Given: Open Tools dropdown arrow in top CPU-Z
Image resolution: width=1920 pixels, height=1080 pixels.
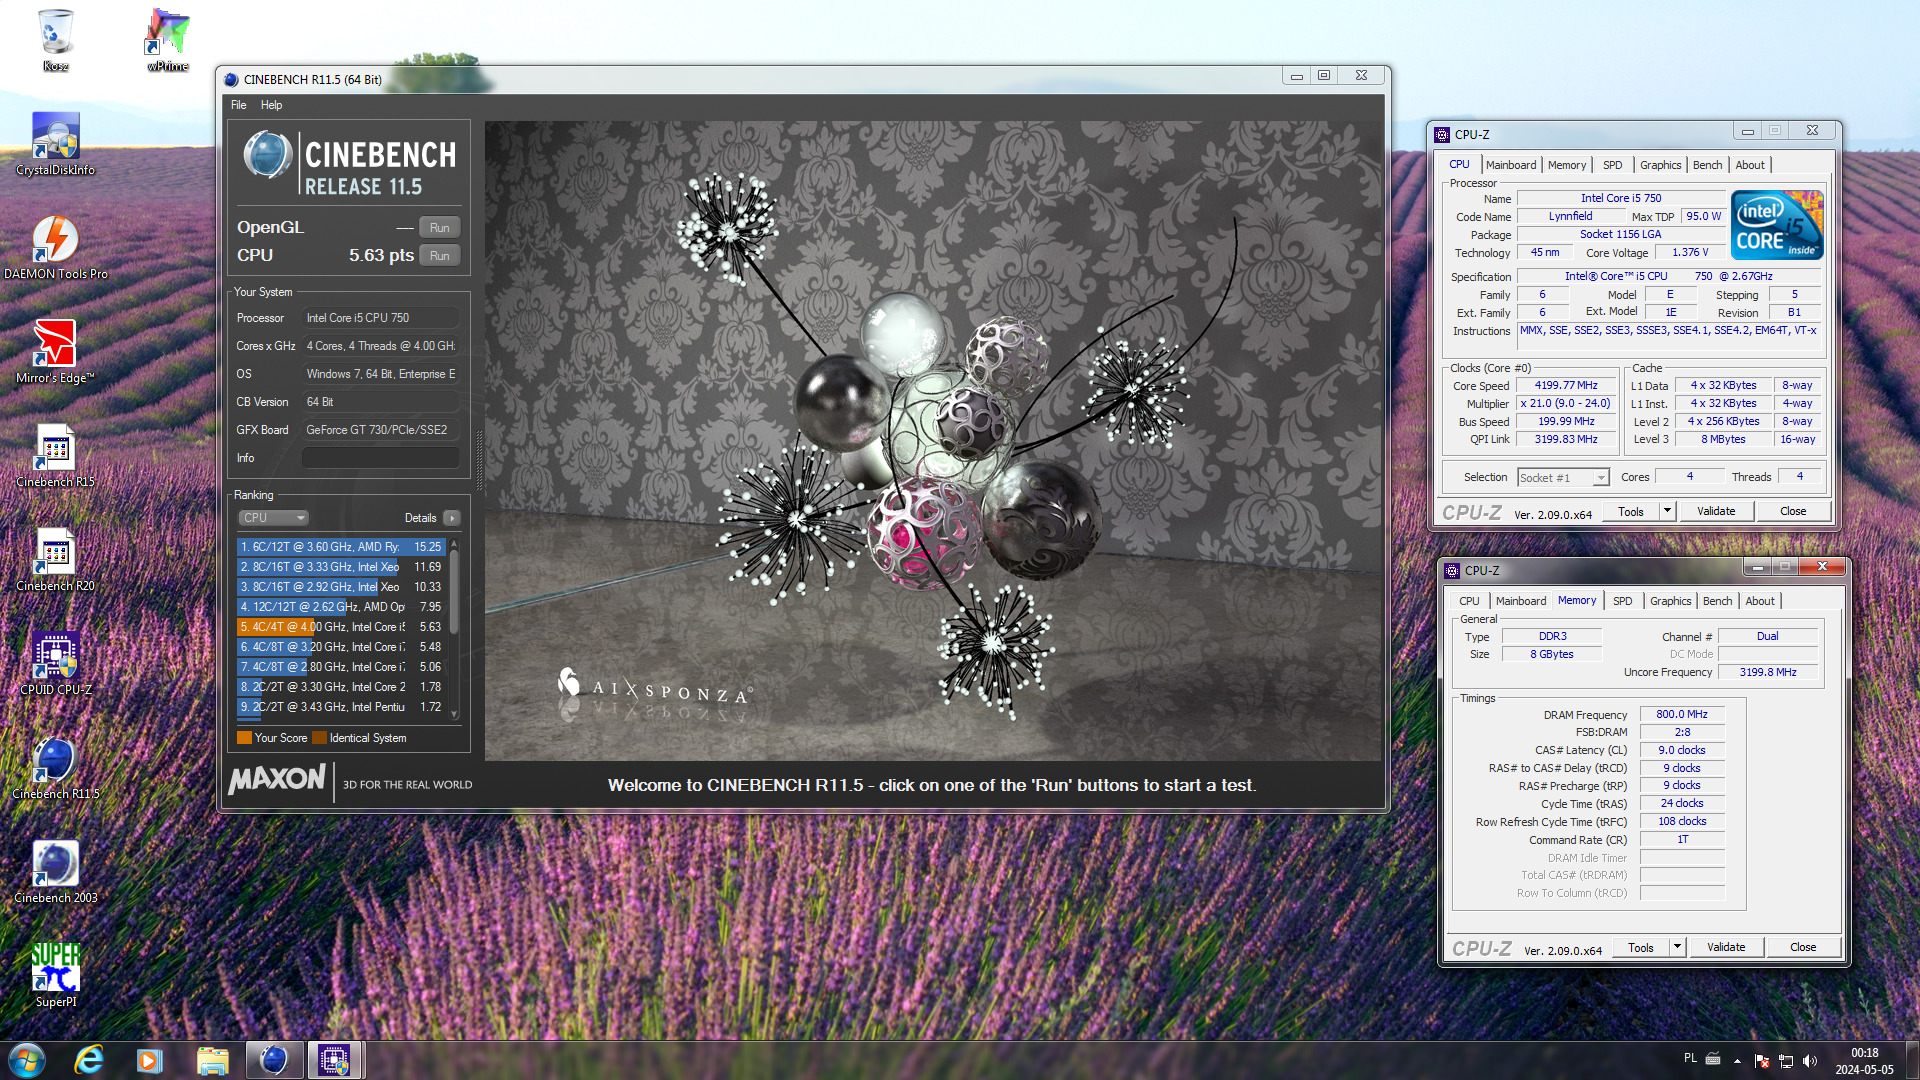Looking at the screenshot, I should pos(1667,511).
